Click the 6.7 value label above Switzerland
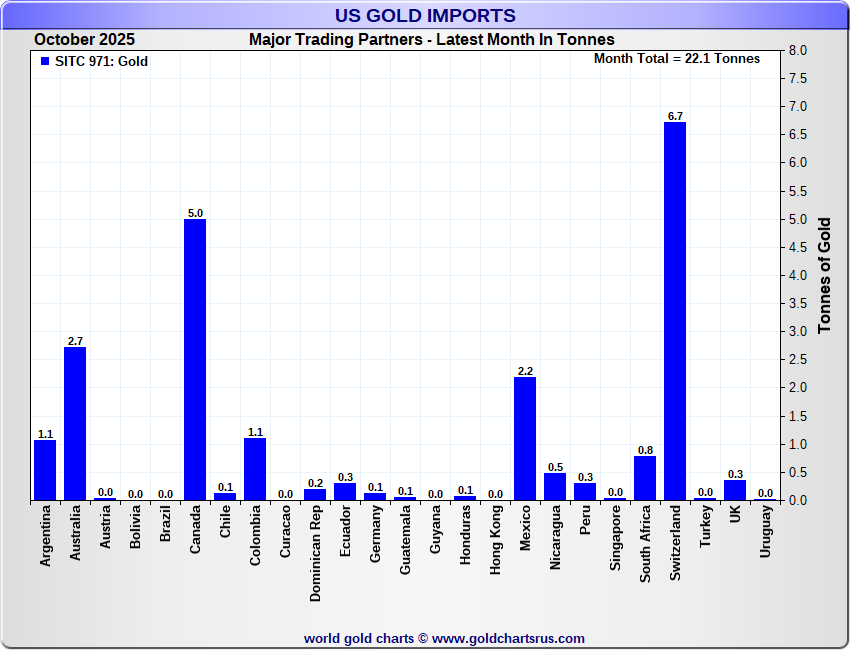The width and height of the screenshot is (850, 650). pos(675,116)
